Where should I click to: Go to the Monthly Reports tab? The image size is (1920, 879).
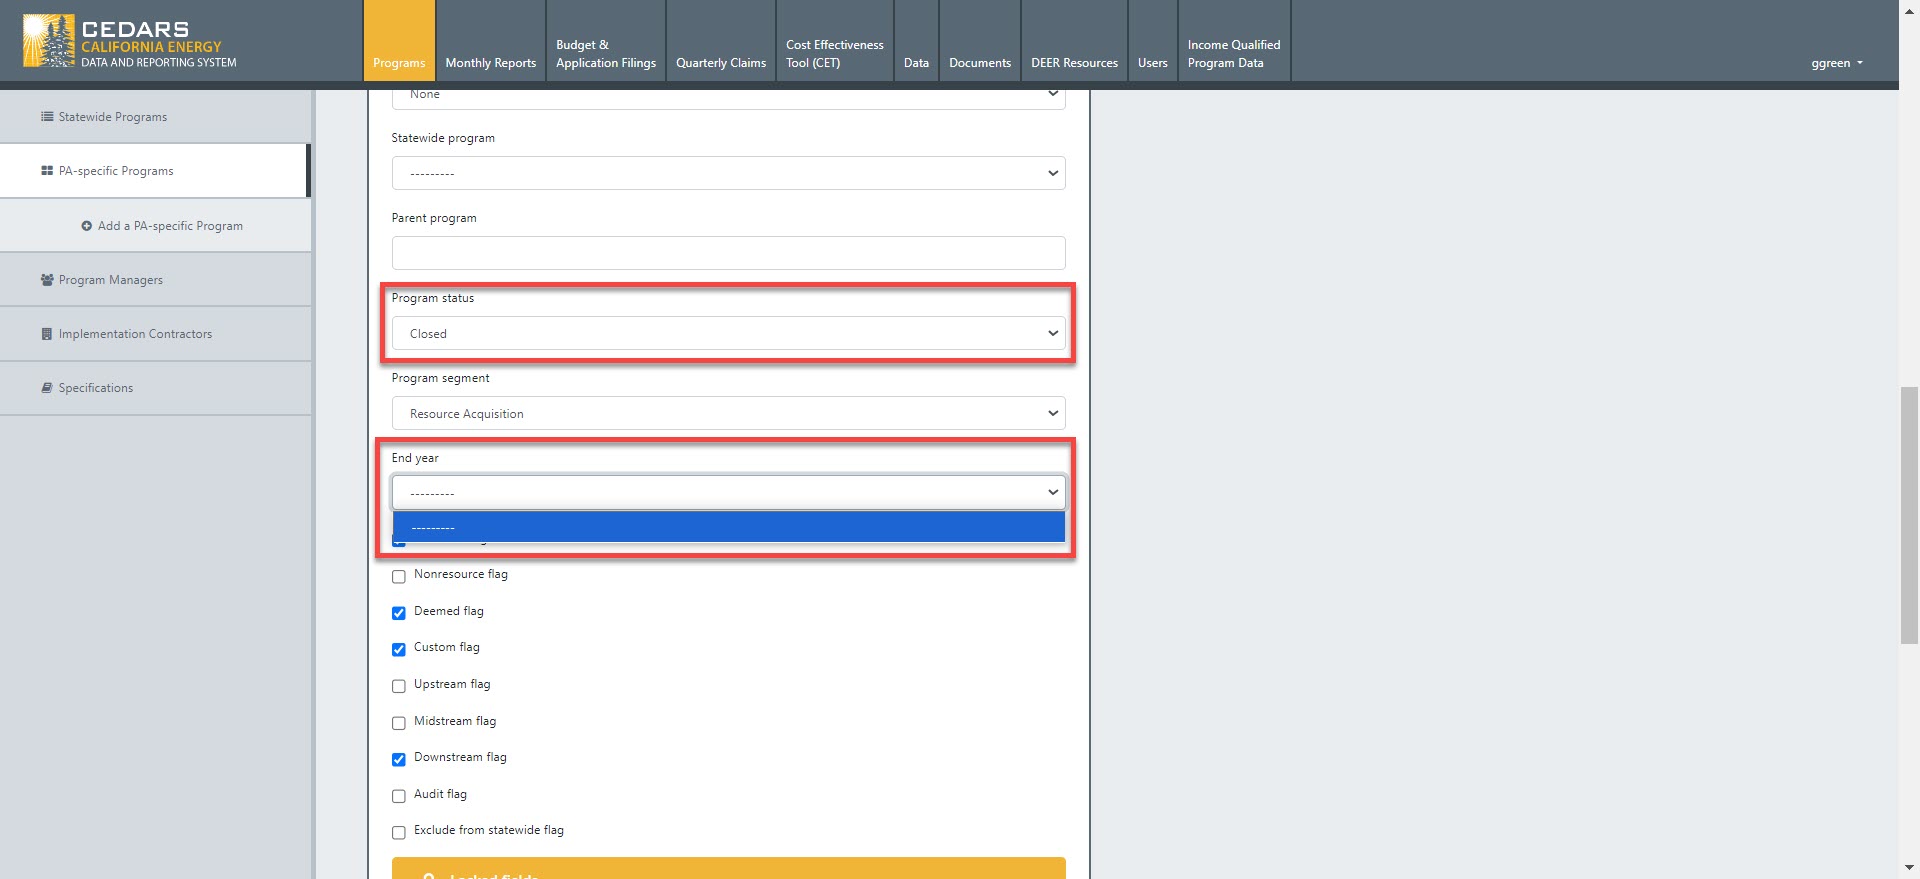point(490,63)
